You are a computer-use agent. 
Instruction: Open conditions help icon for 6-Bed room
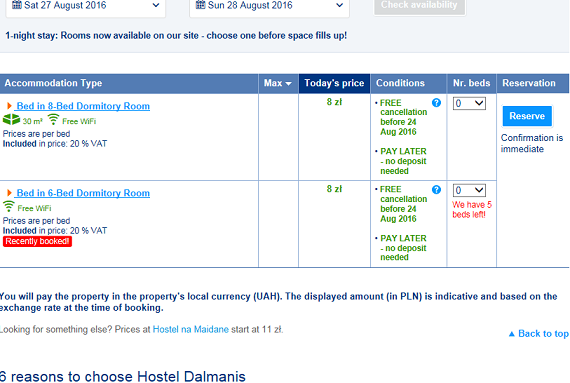[x=436, y=190]
